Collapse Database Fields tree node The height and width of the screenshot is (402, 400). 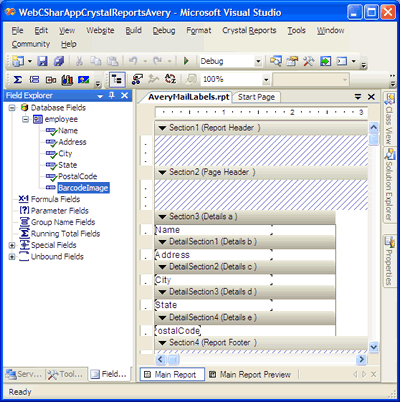coord(12,108)
